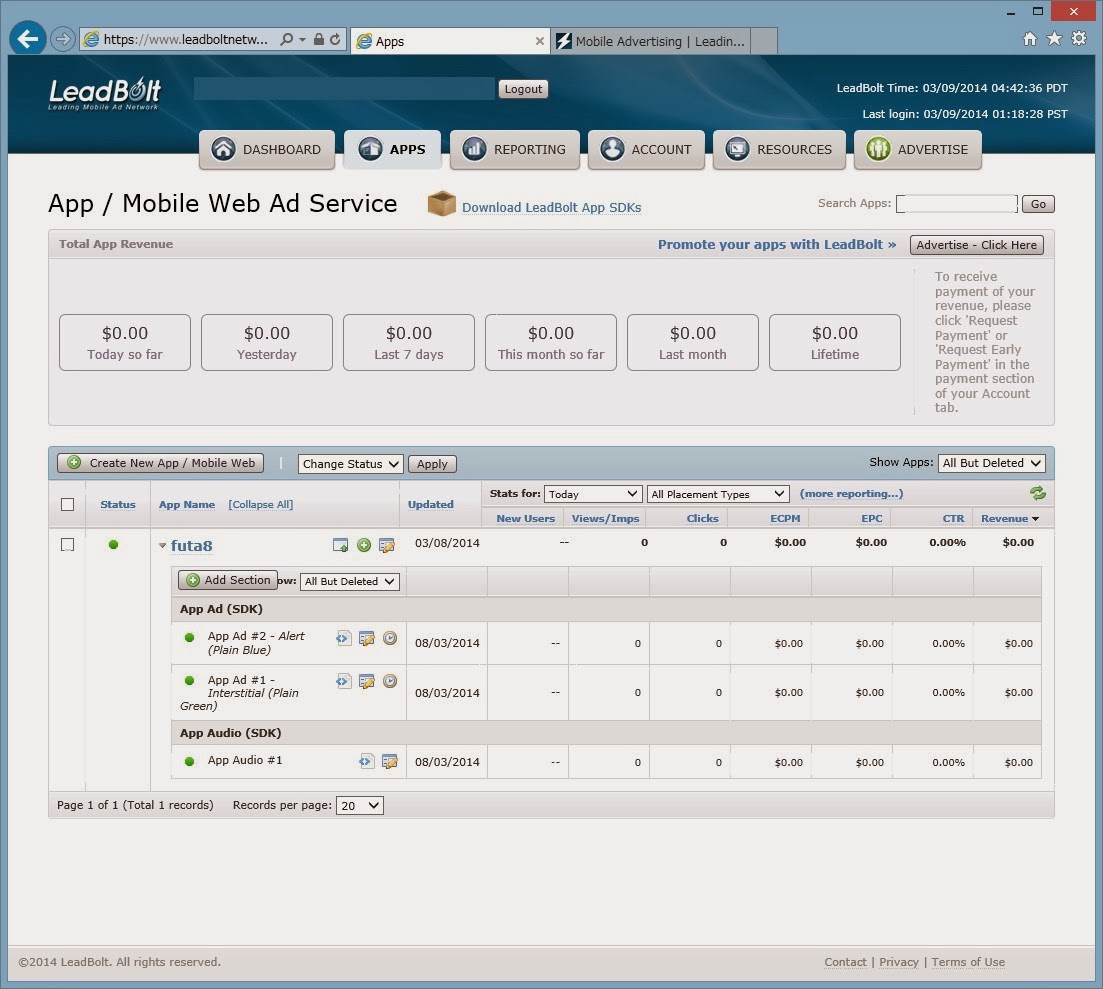Close the Apps browser tab

(x=540, y=41)
